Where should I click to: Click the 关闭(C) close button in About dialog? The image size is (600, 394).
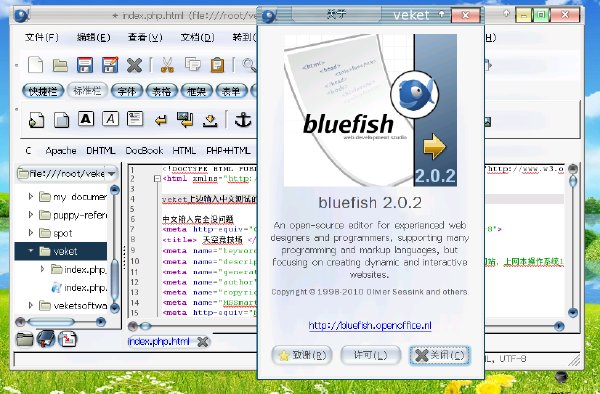(x=440, y=355)
